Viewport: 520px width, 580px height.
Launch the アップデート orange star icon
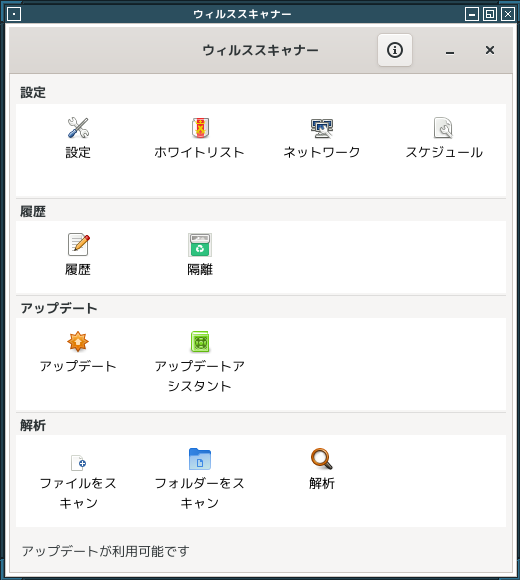[x=78, y=341]
